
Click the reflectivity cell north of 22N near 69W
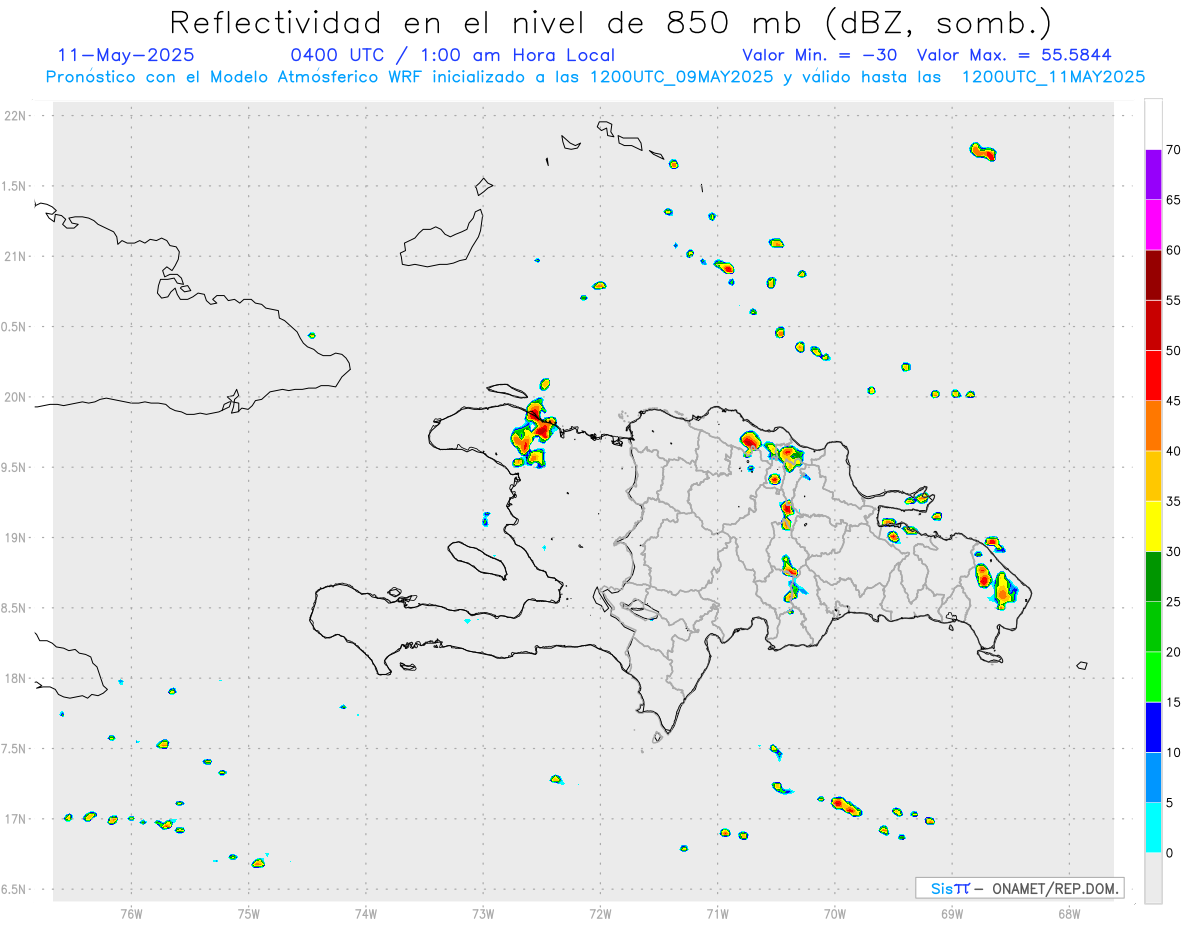pos(983,152)
